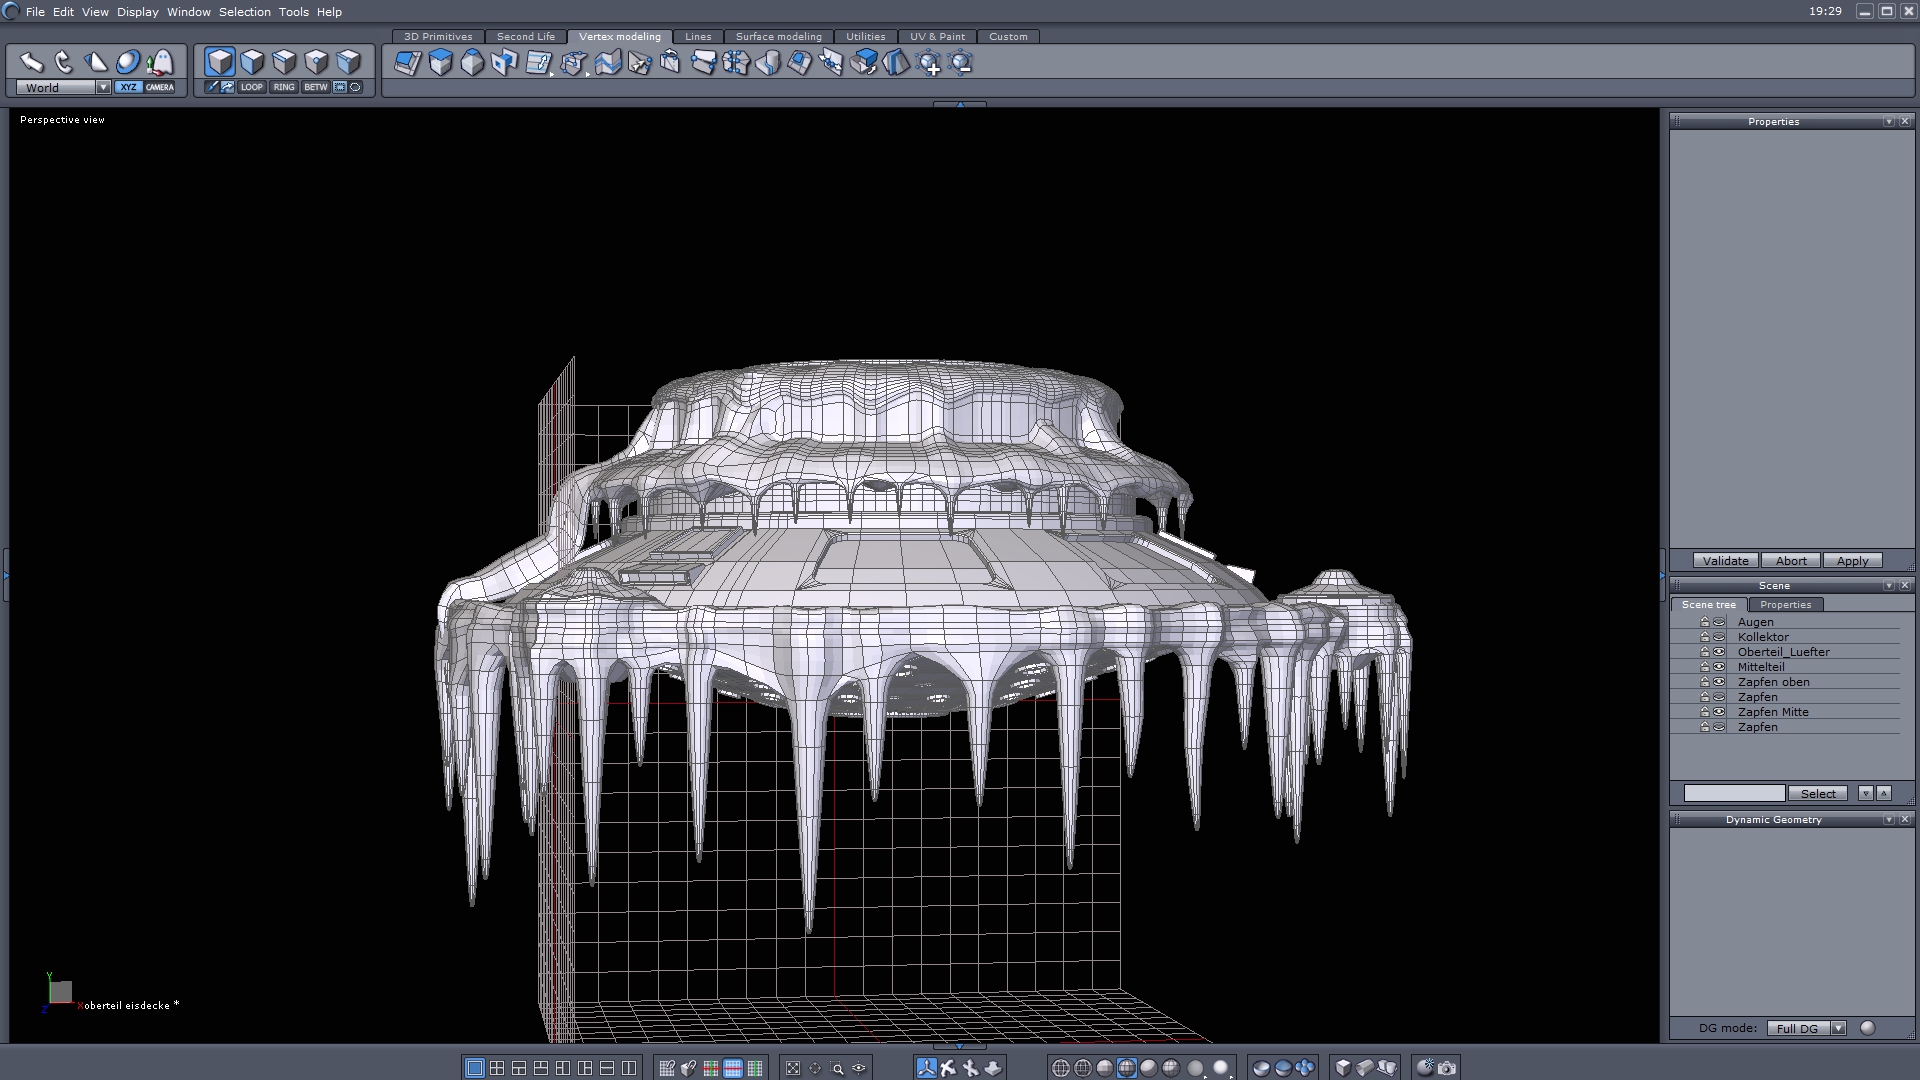Hide the Mittelteil object via eye
Viewport: 1920px width, 1080px height.
(x=1719, y=667)
